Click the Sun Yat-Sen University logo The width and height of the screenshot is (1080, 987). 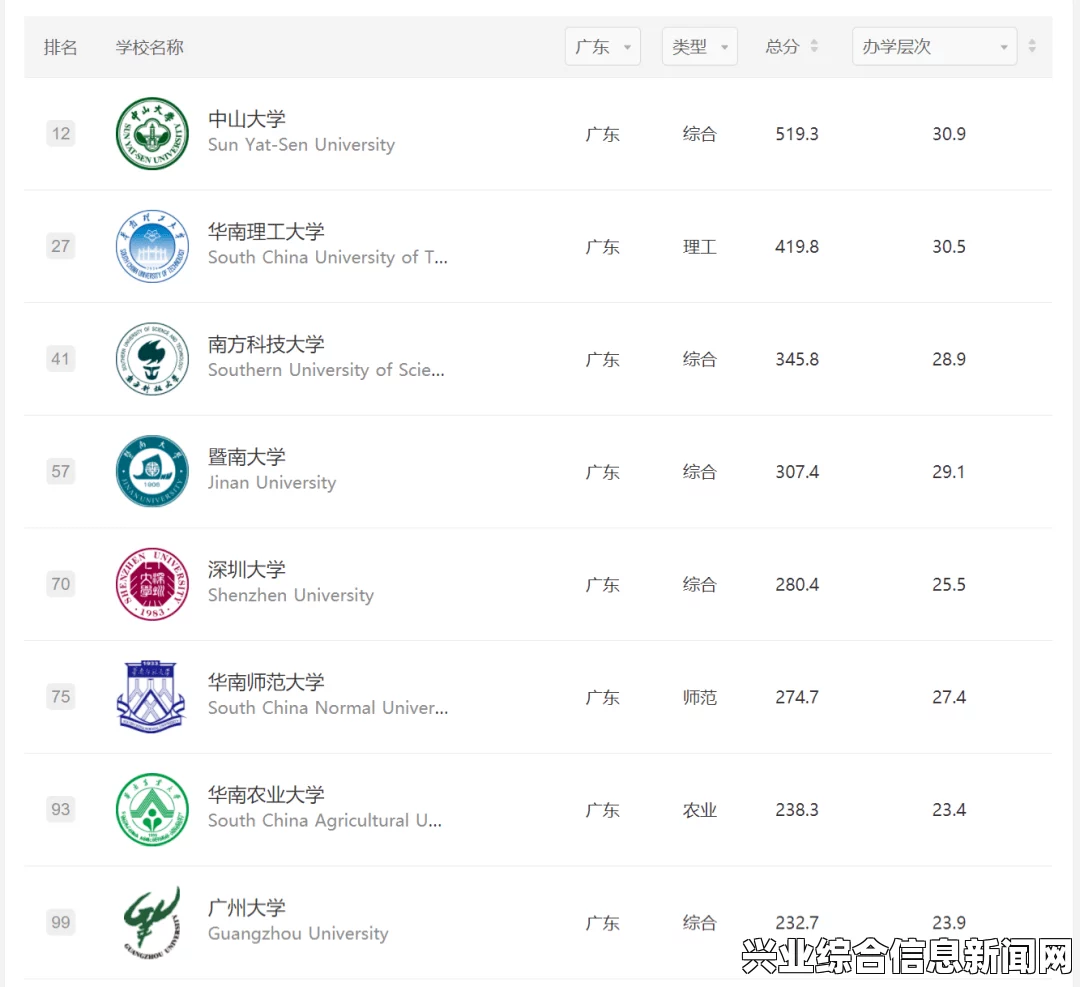point(152,134)
